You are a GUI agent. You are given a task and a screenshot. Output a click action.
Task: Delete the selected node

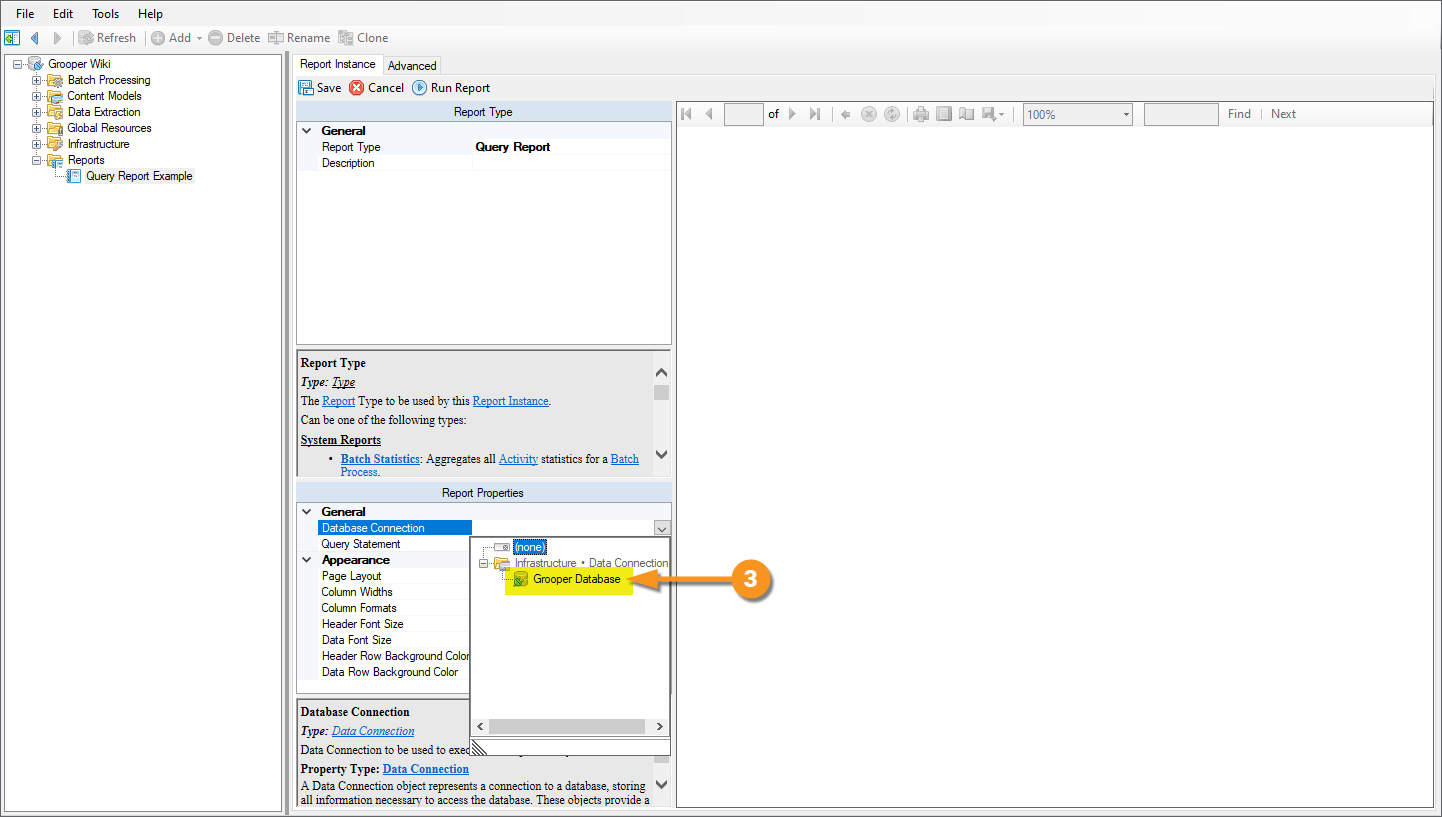(234, 38)
